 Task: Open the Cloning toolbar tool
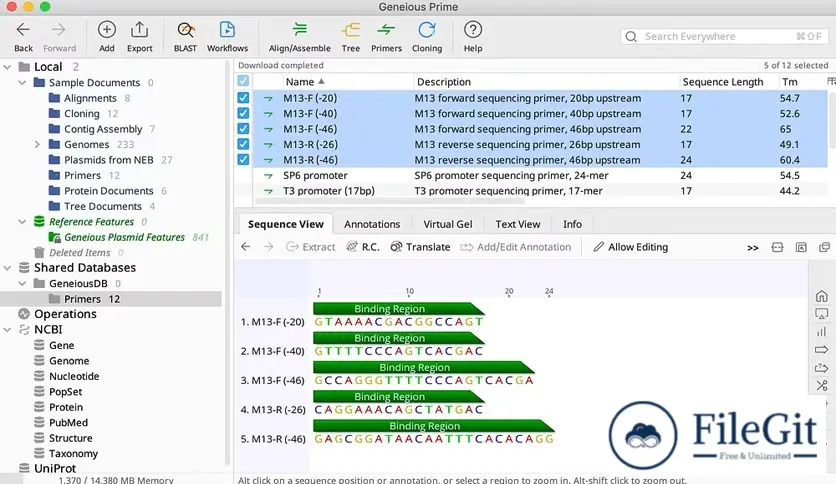point(427,36)
